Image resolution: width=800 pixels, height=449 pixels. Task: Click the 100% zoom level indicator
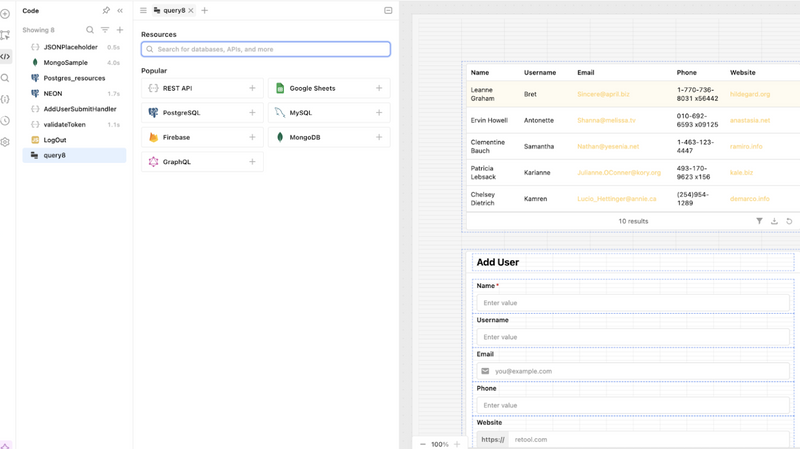440,444
